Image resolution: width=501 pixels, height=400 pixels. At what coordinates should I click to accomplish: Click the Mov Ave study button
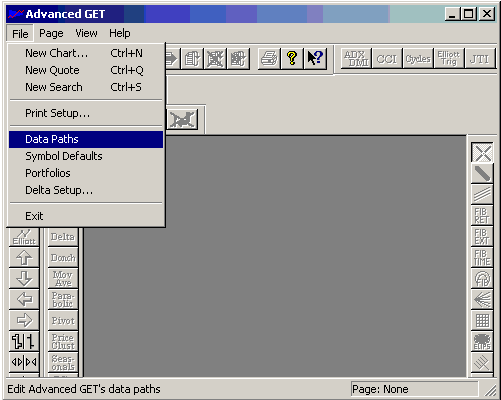tap(63, 279)
